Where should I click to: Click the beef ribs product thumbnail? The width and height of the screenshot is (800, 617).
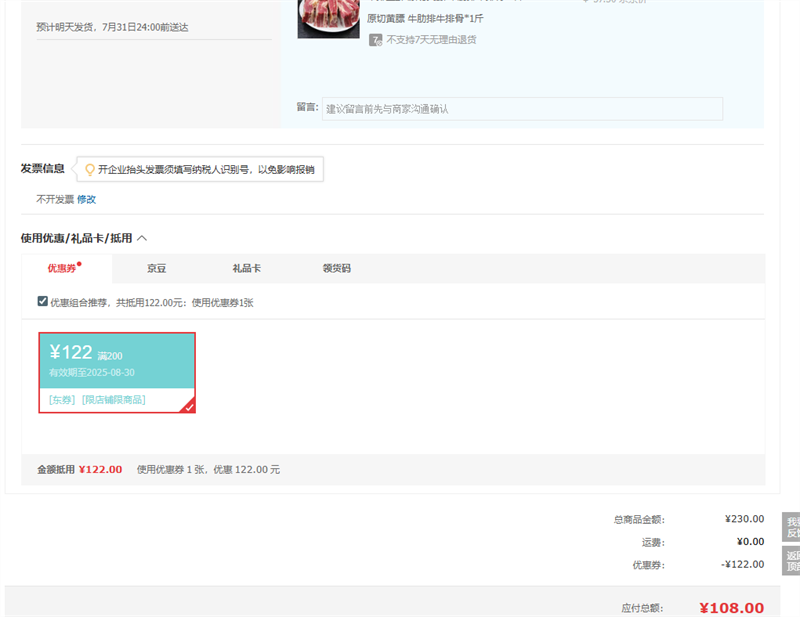coord(328,18)
